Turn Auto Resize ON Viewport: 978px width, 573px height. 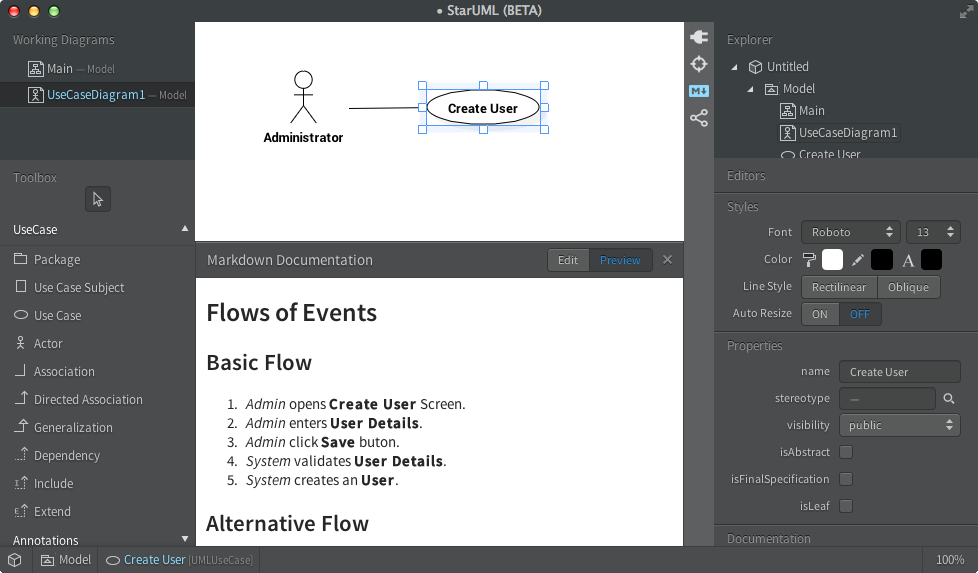click(820, 314)
